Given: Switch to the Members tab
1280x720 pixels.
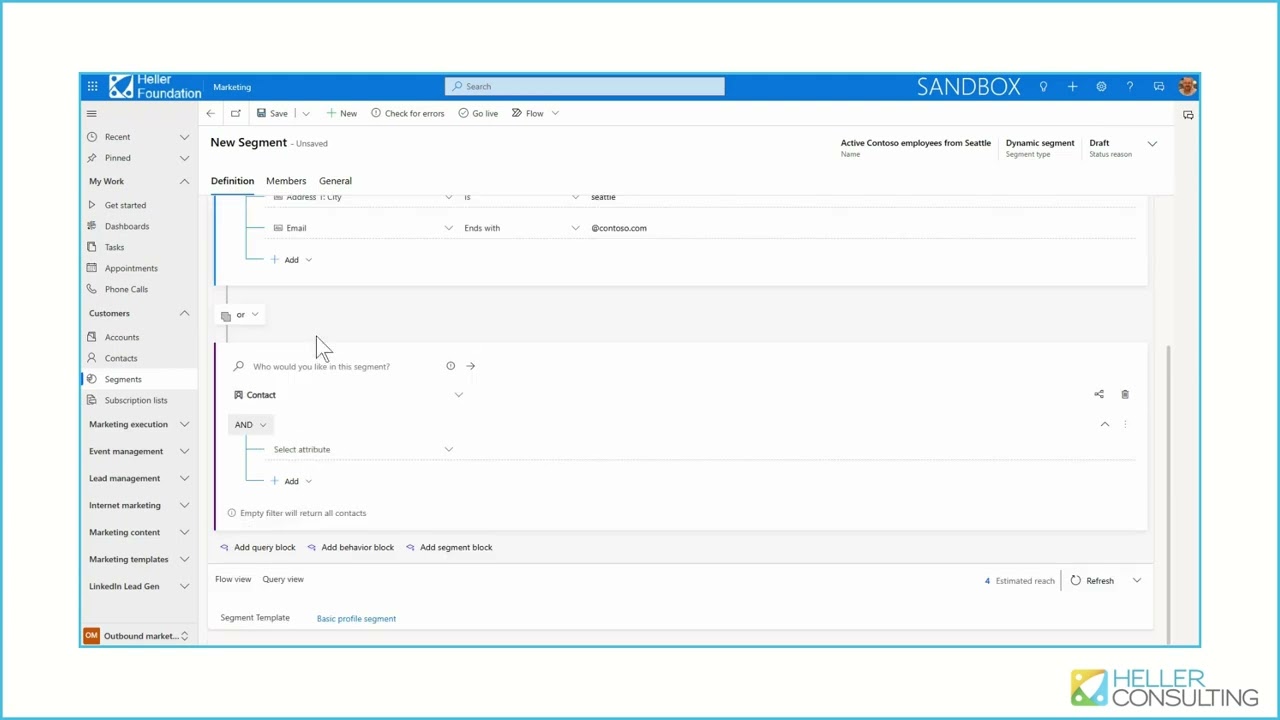Looking at the screenshot, I should [x=286, y=181].
